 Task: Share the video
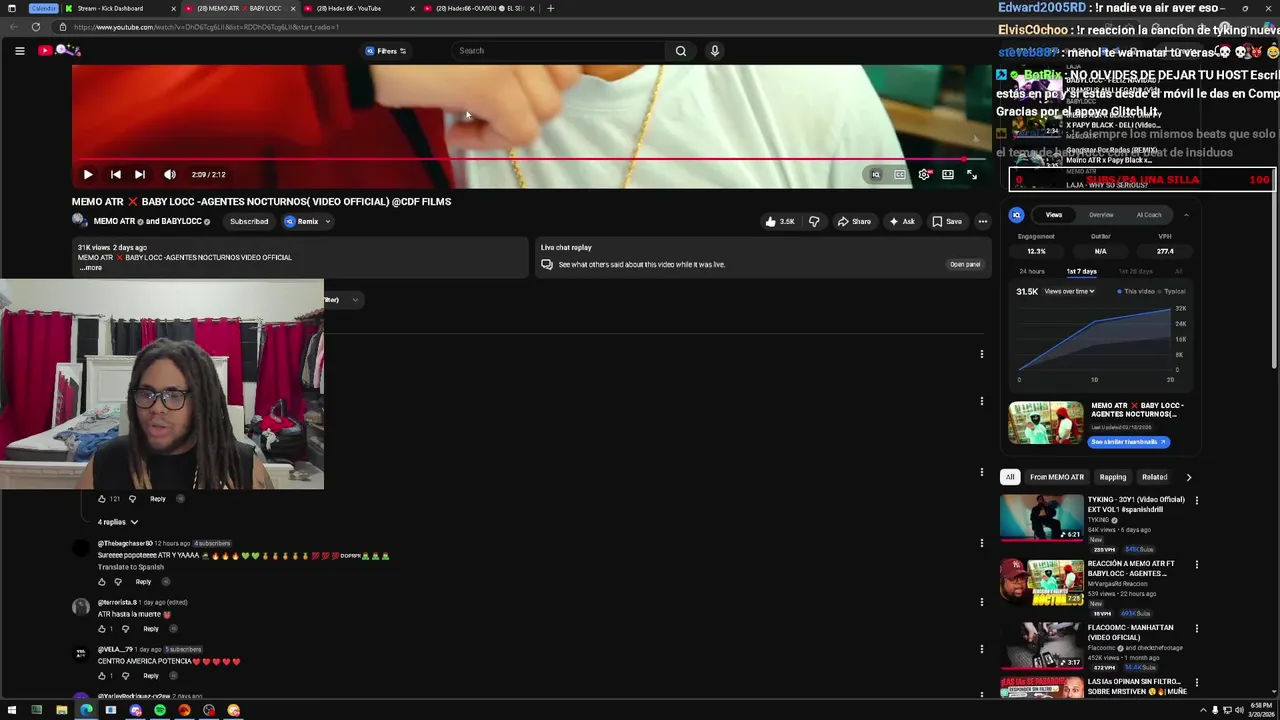pyautogui.click(x=854, y=221)
